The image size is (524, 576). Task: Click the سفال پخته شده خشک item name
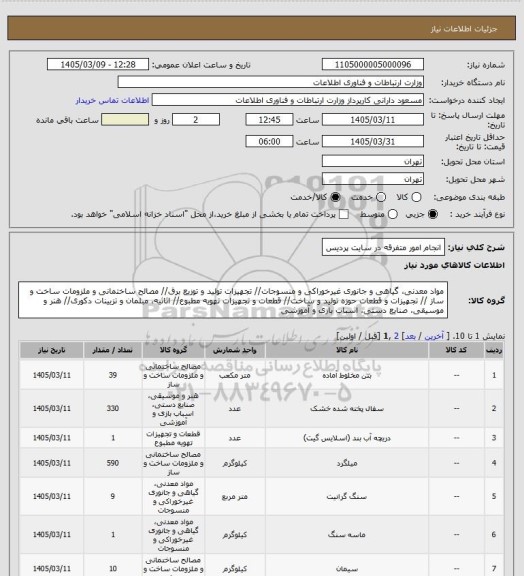(x=347, y=408)
